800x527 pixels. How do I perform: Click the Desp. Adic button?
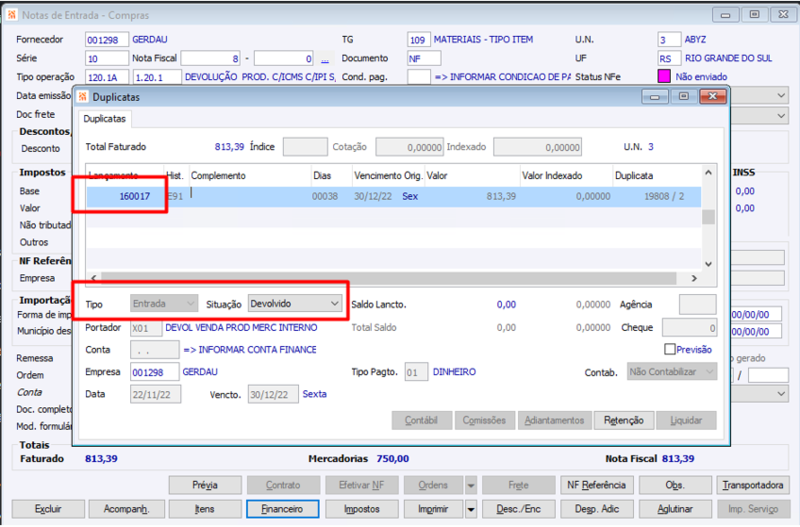(596, 509)
